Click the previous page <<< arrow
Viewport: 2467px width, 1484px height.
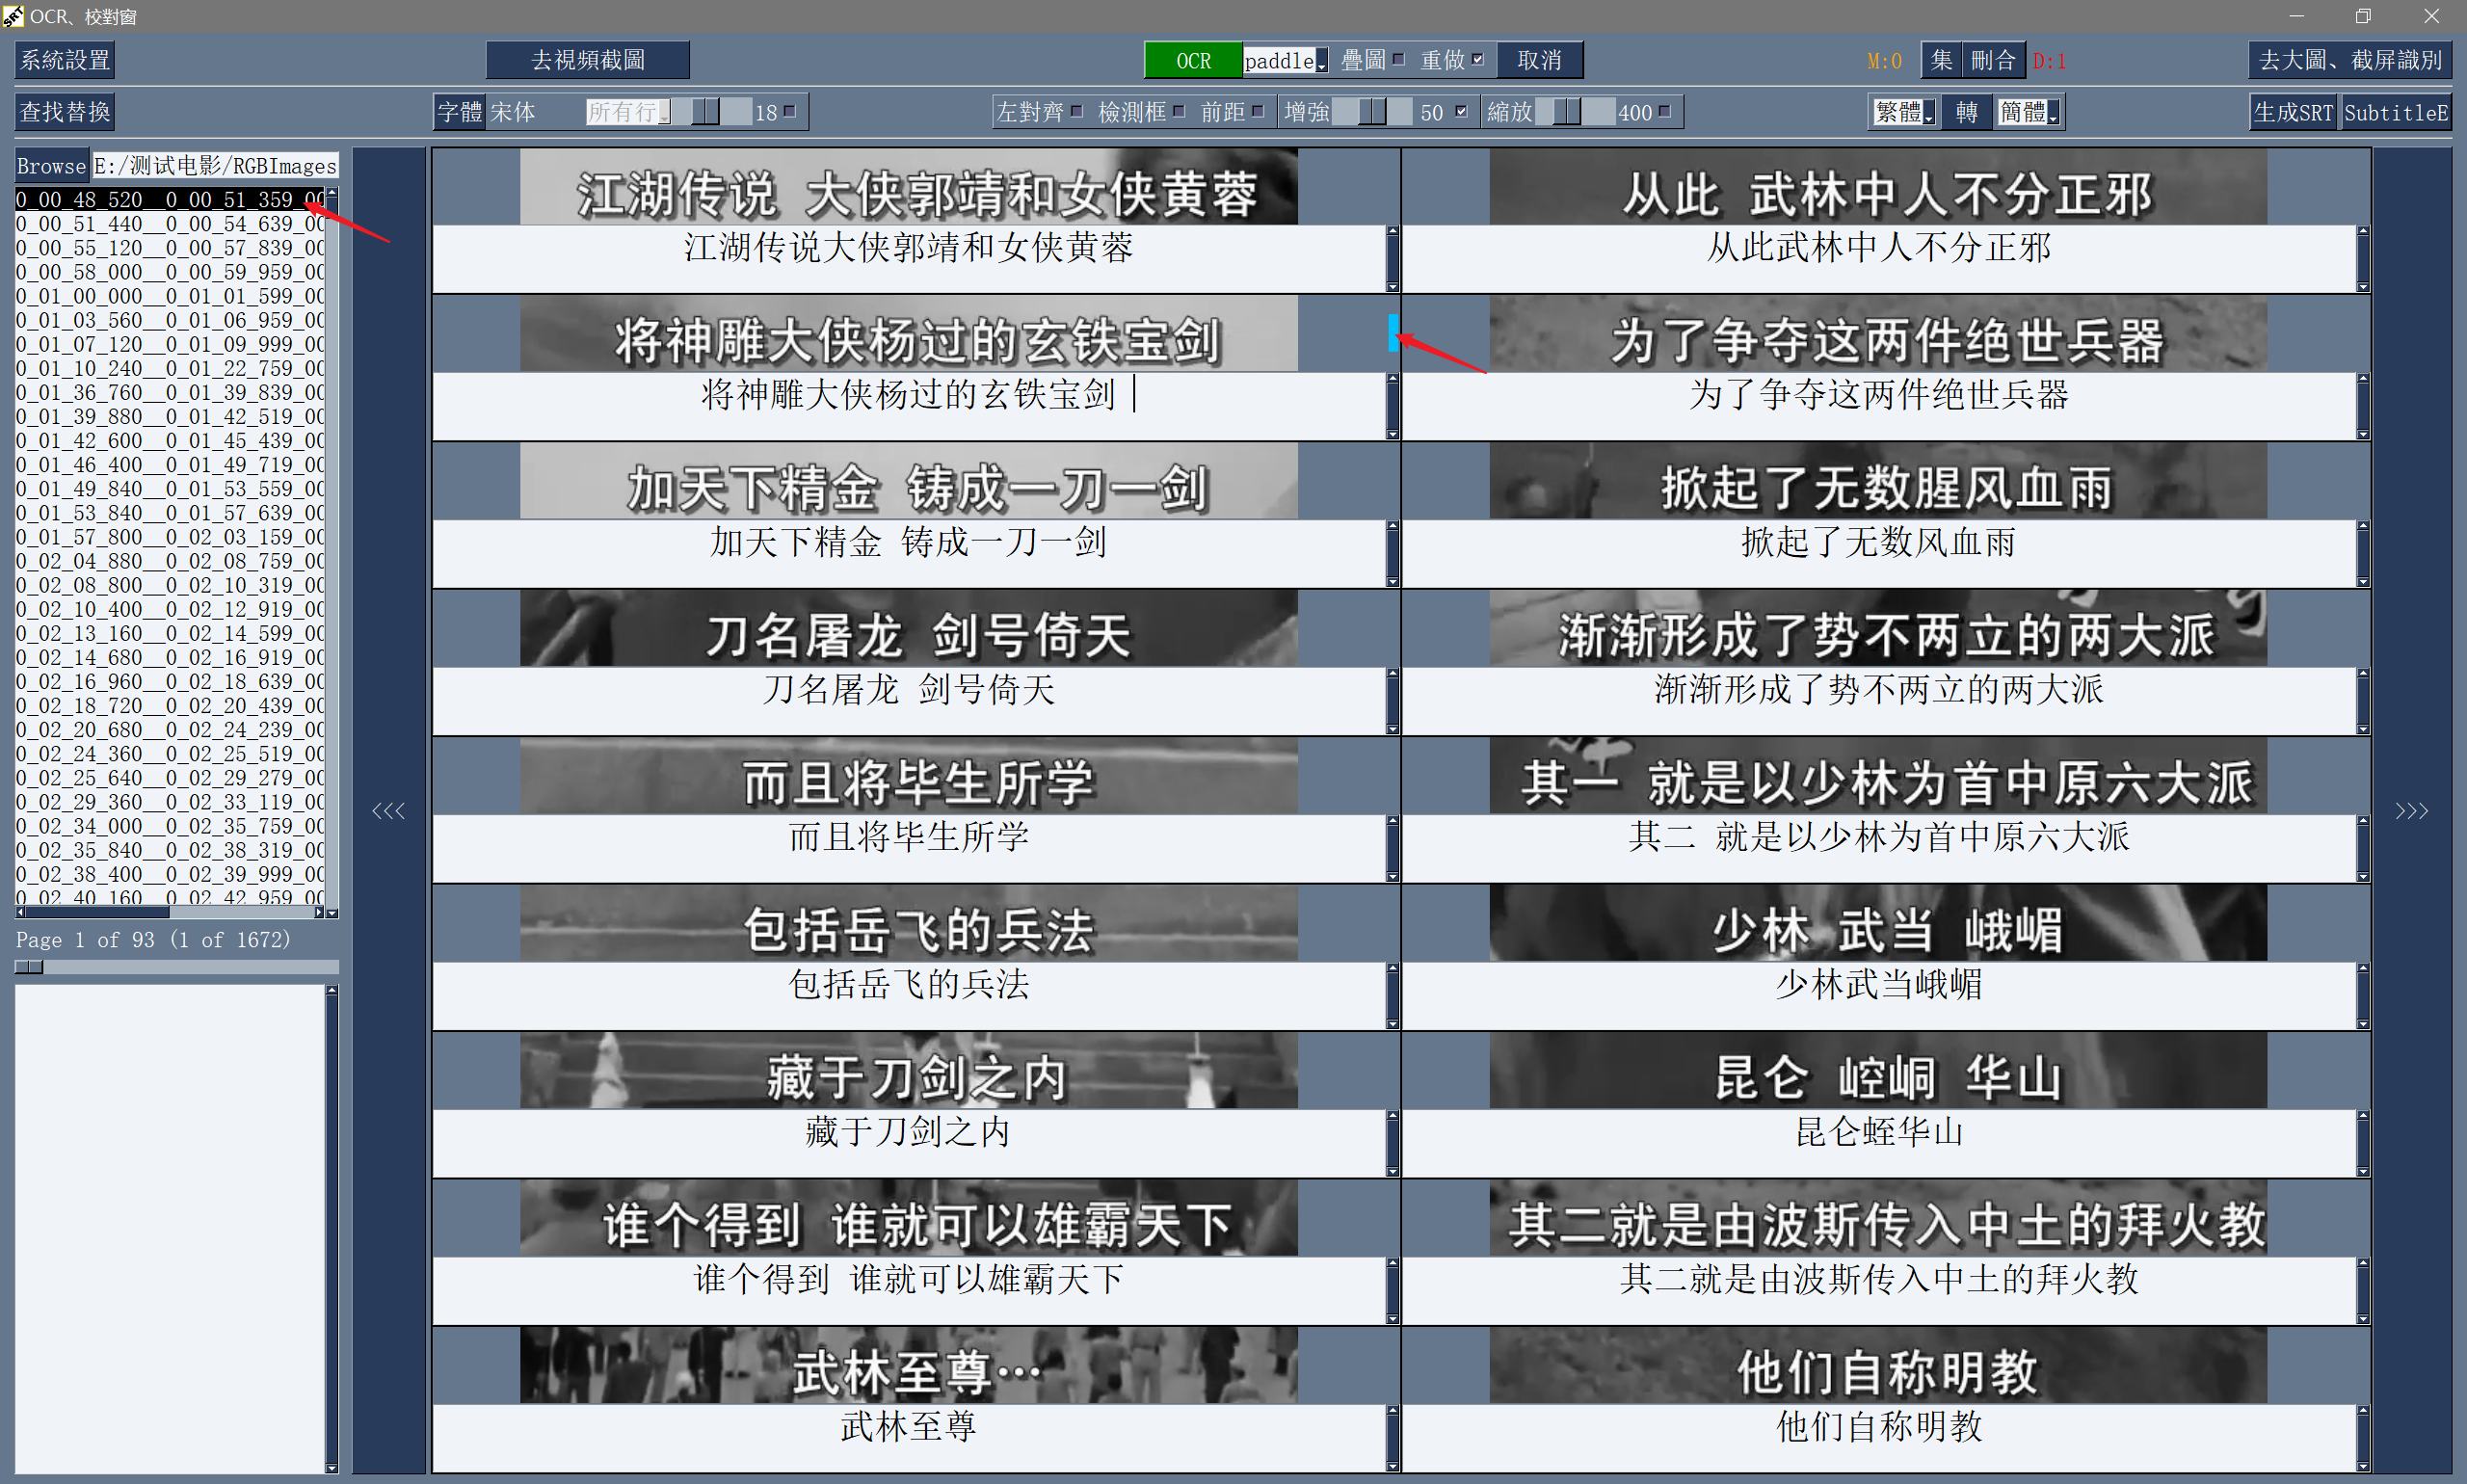tap(388, 810)
